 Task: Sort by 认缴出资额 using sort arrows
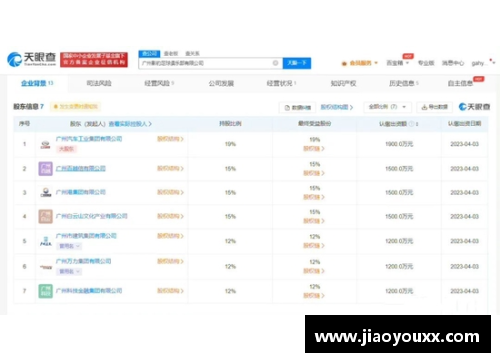pos(417,124)
